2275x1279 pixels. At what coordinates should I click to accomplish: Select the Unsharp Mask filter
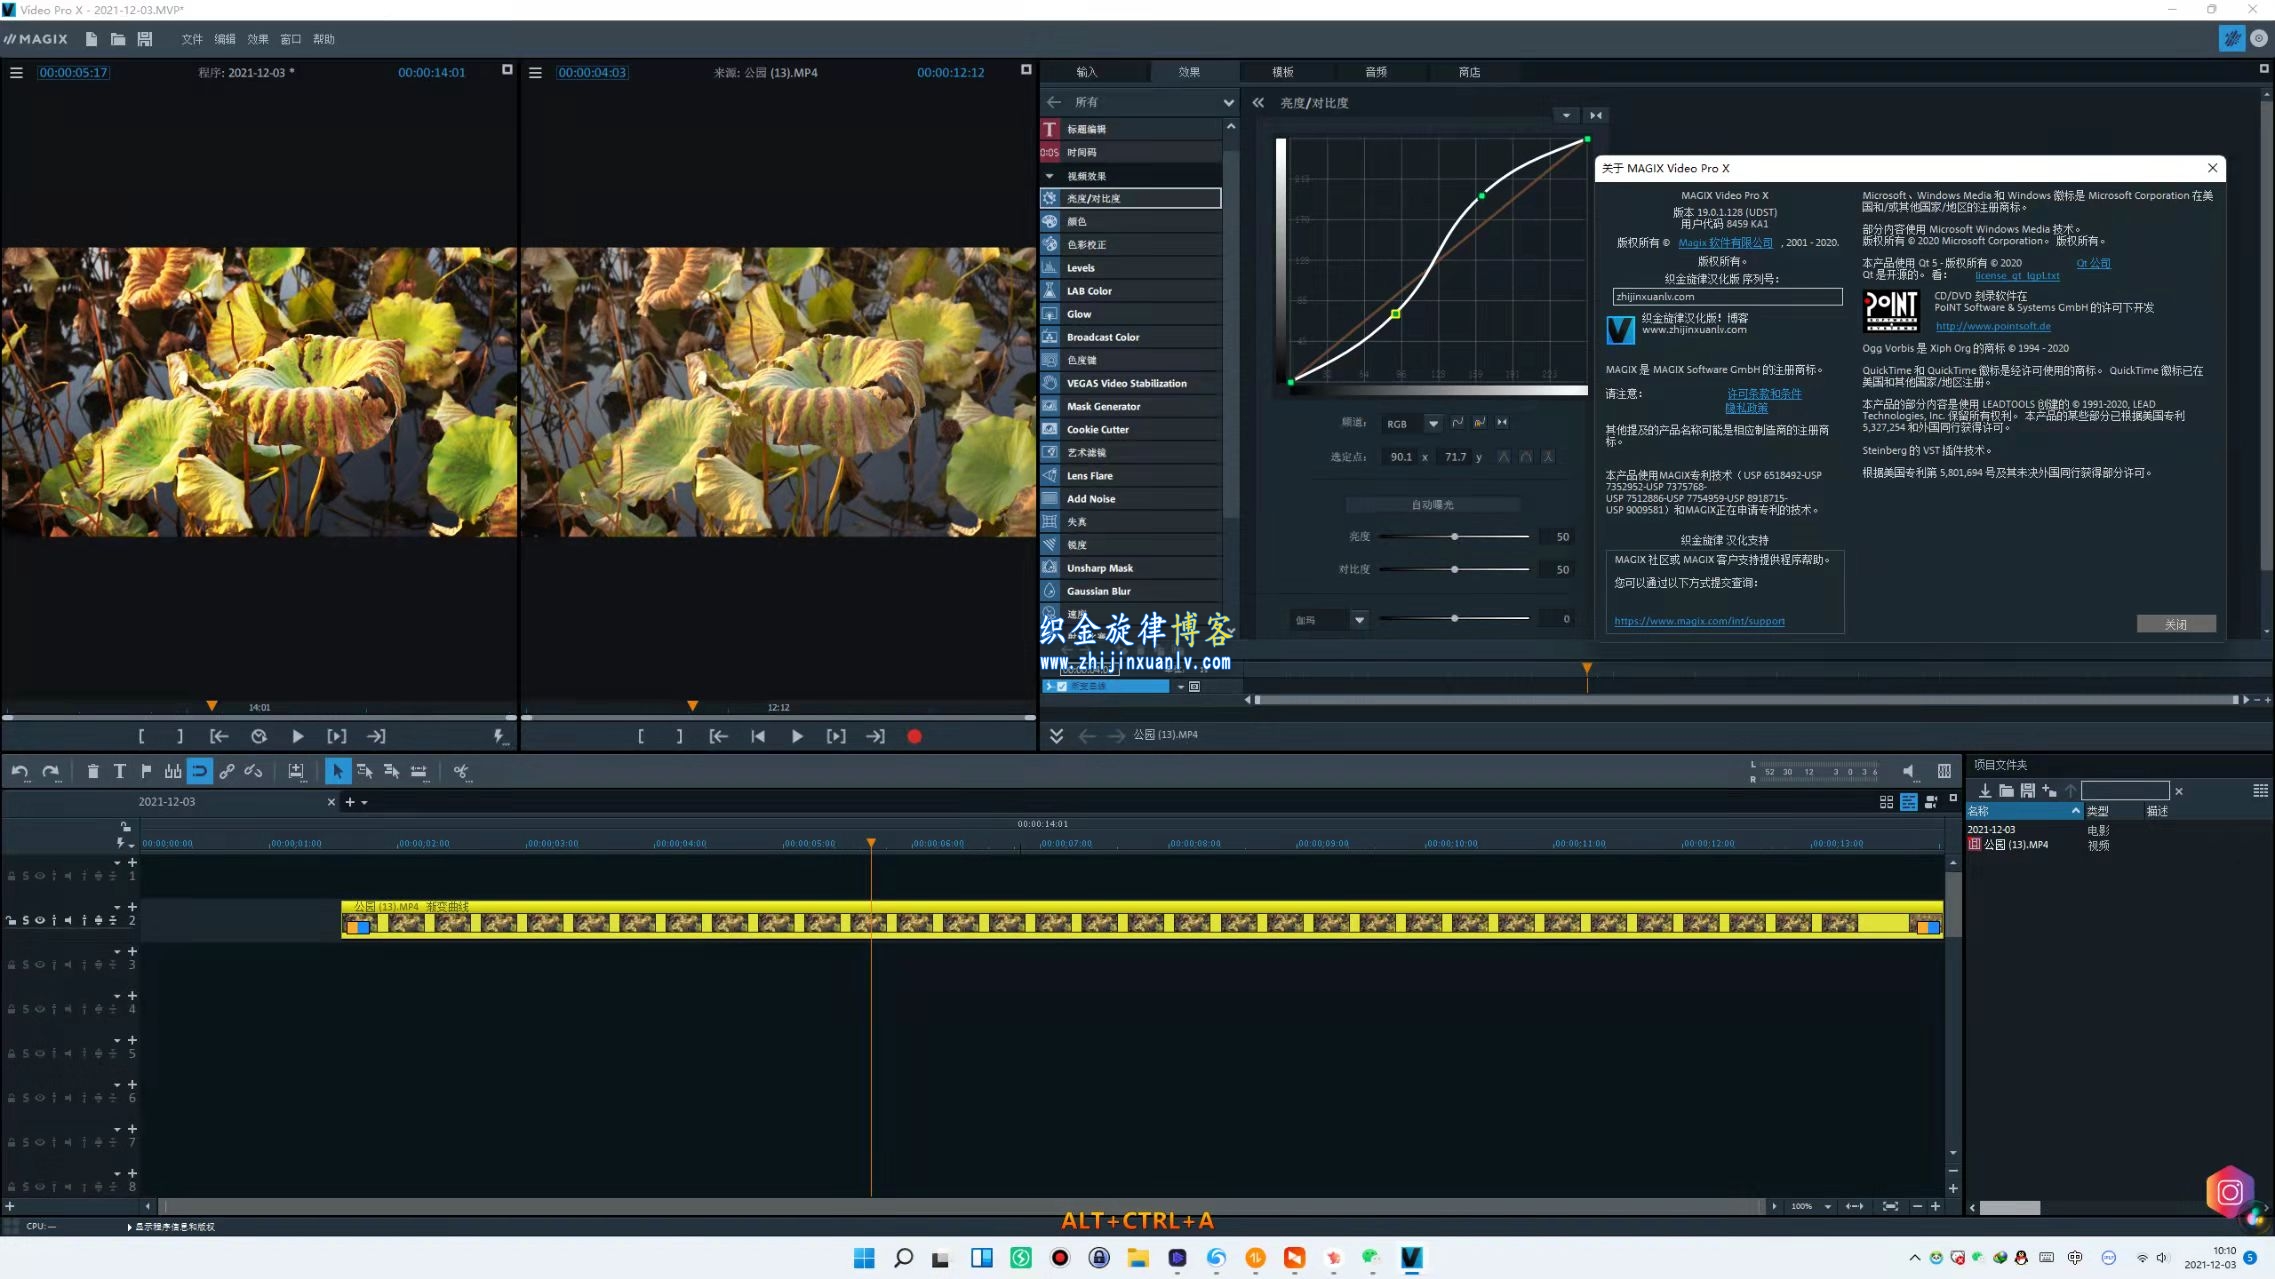(x=1098, y=567)
